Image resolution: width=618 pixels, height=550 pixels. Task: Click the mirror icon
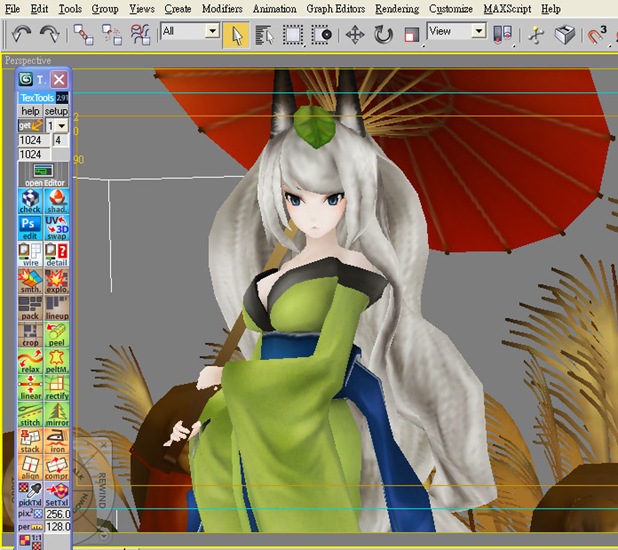pyautogui.click(x=57, y=415)
